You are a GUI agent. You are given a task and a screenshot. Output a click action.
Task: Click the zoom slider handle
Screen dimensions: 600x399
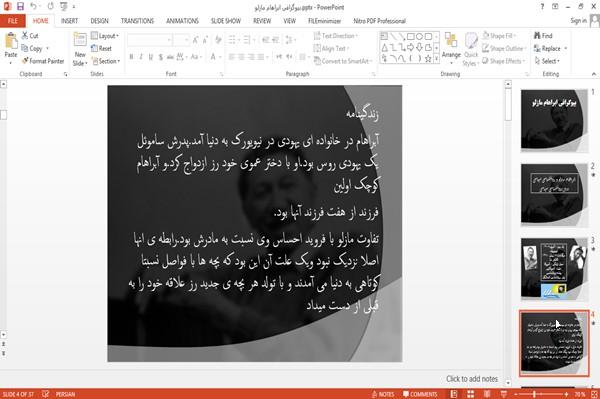click(x=534, y=394)
